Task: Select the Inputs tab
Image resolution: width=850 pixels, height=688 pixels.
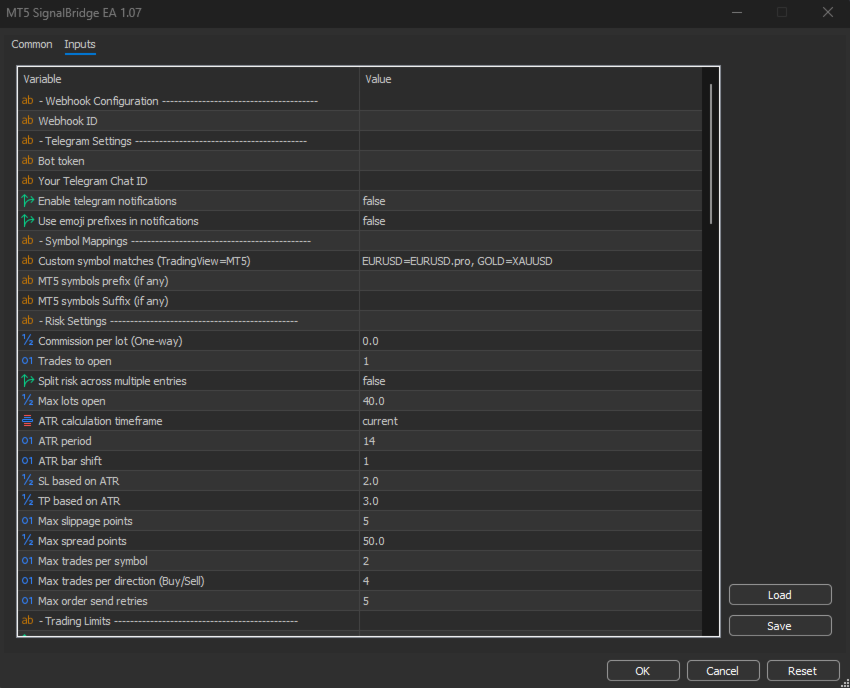Action: [x=80, y=44]
